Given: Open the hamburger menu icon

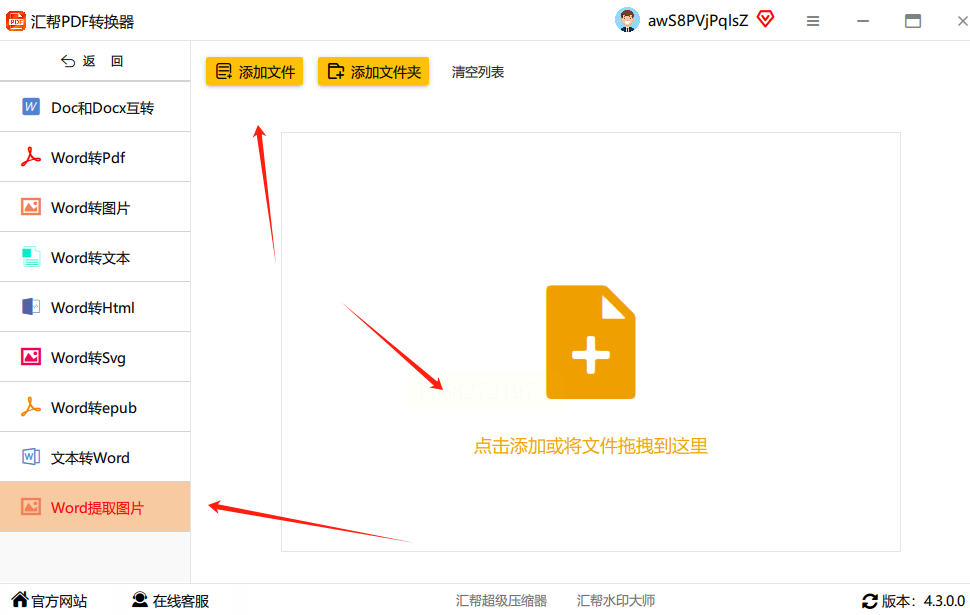Looking at the screenshot, I should [813, 22].
